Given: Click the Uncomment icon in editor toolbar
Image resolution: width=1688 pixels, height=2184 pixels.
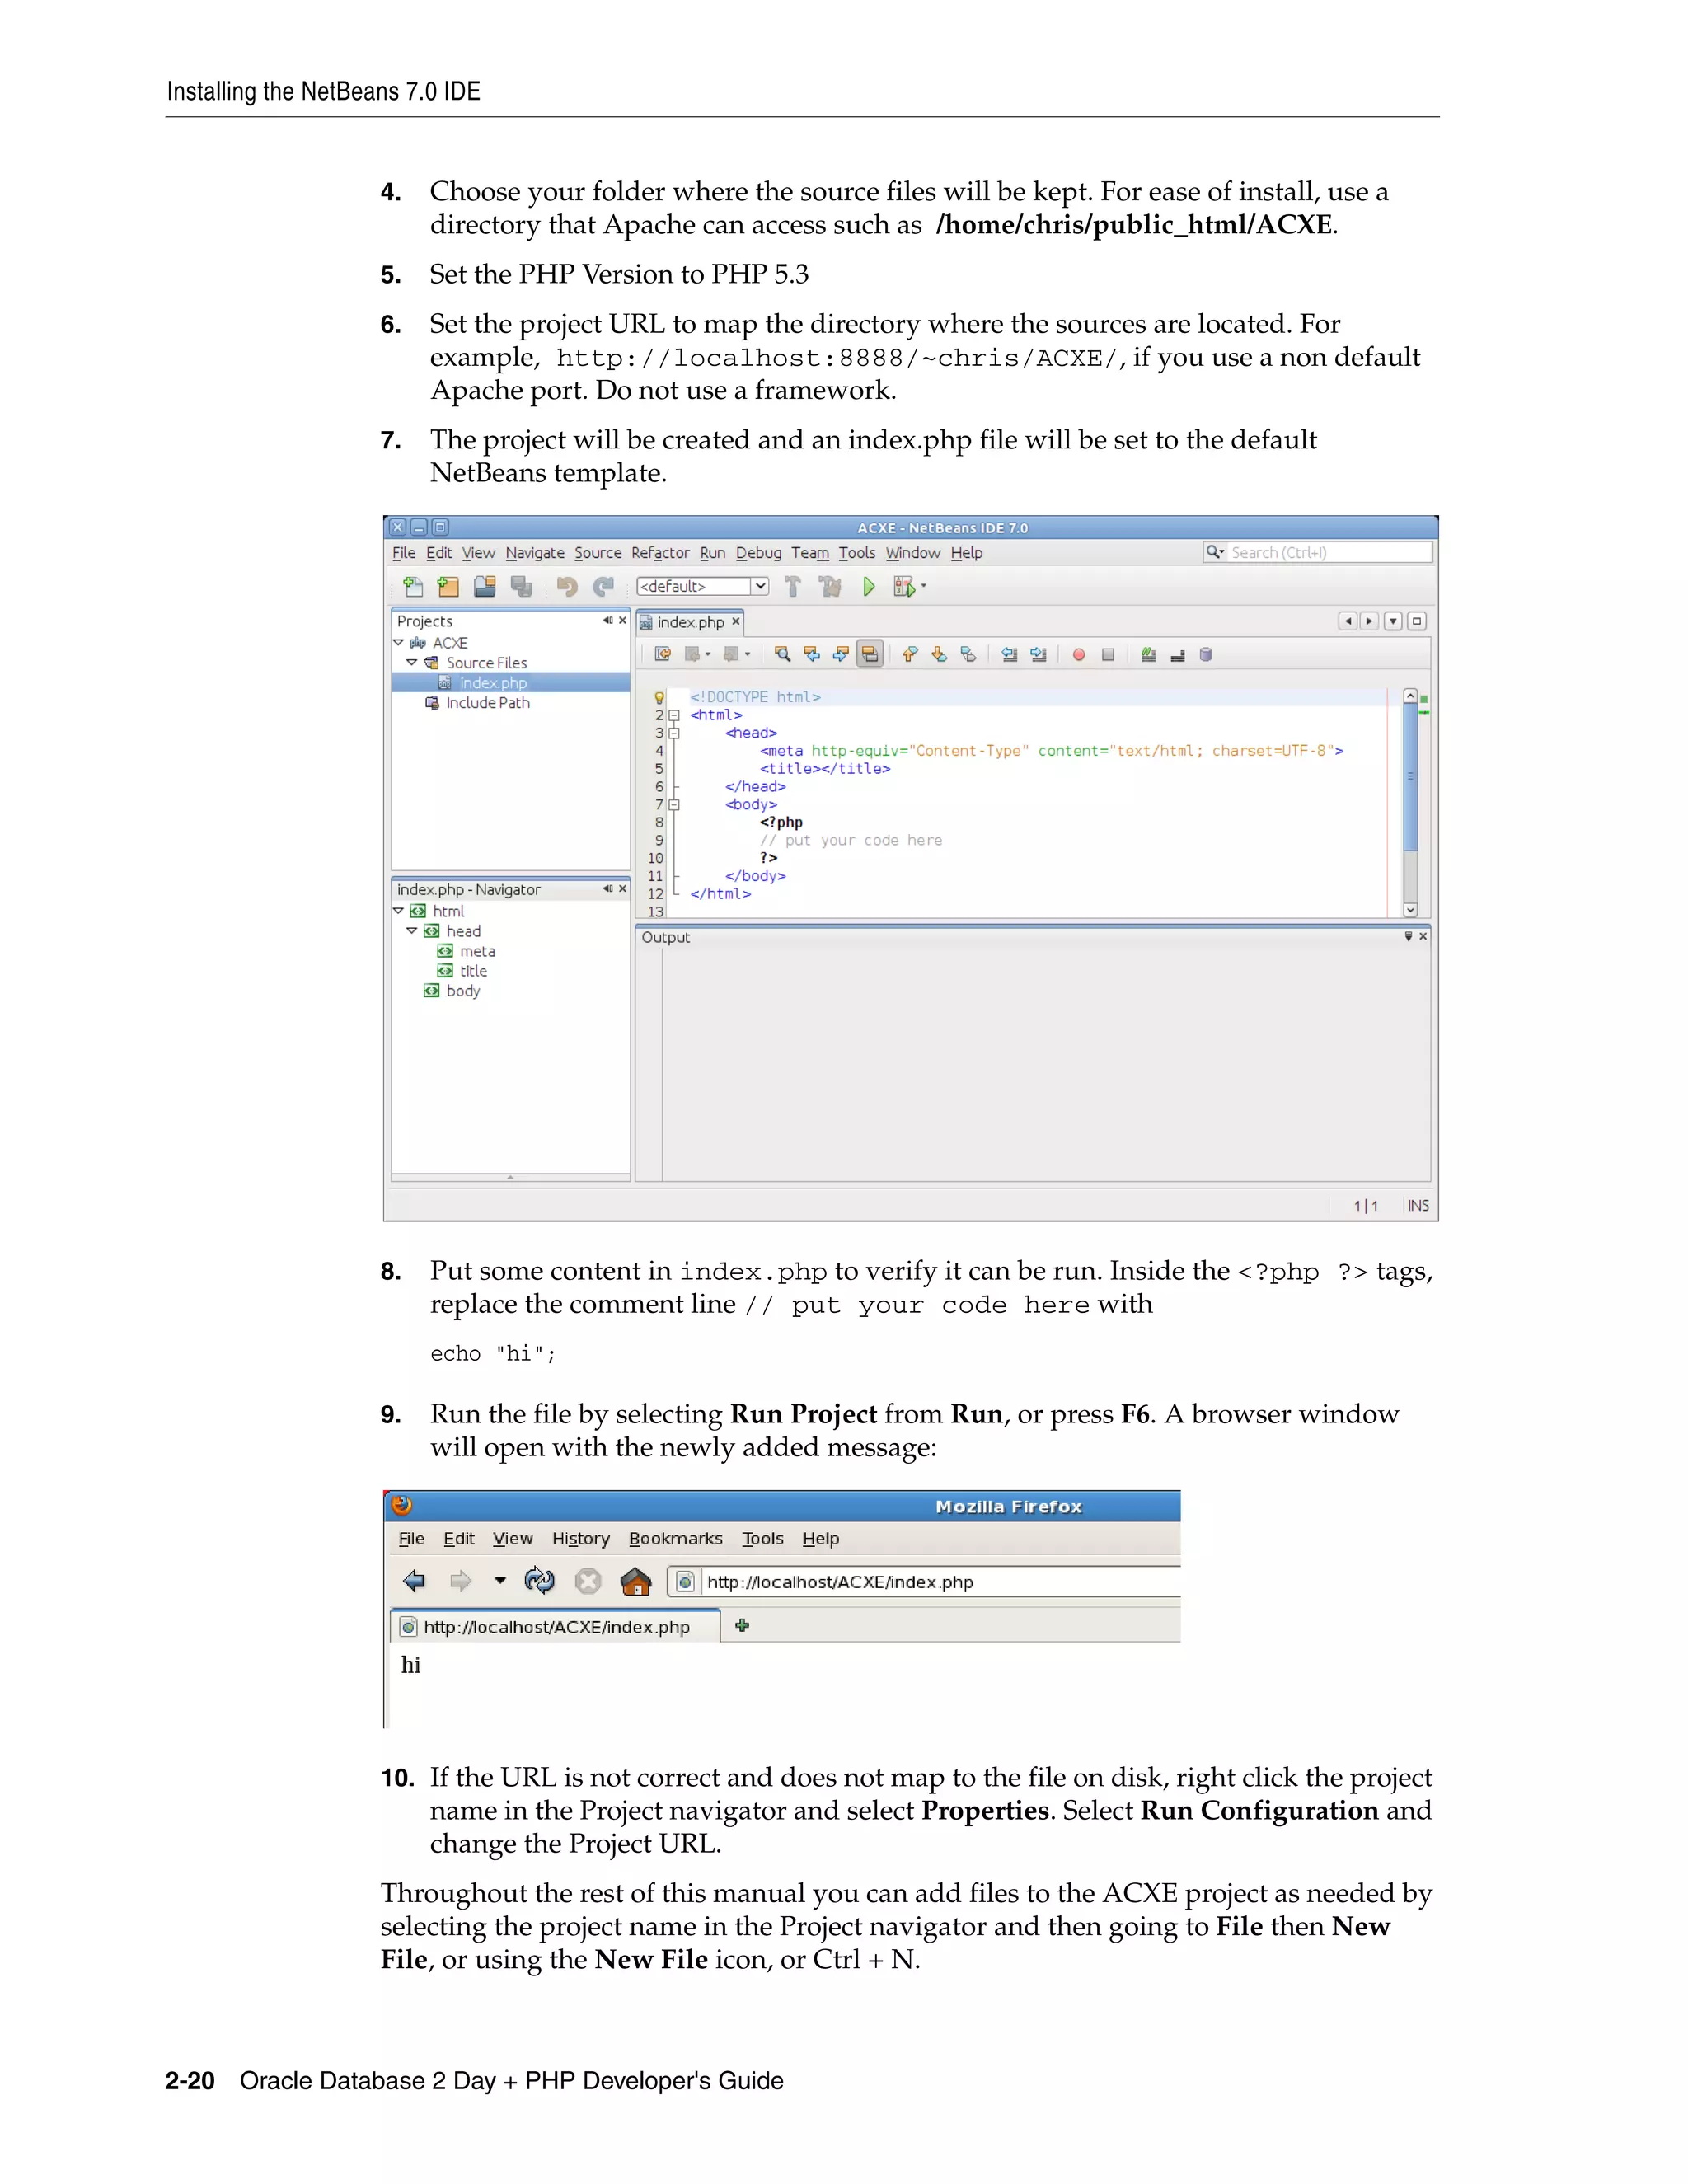Looking at the screenshot, I should tap(1178, 655).
